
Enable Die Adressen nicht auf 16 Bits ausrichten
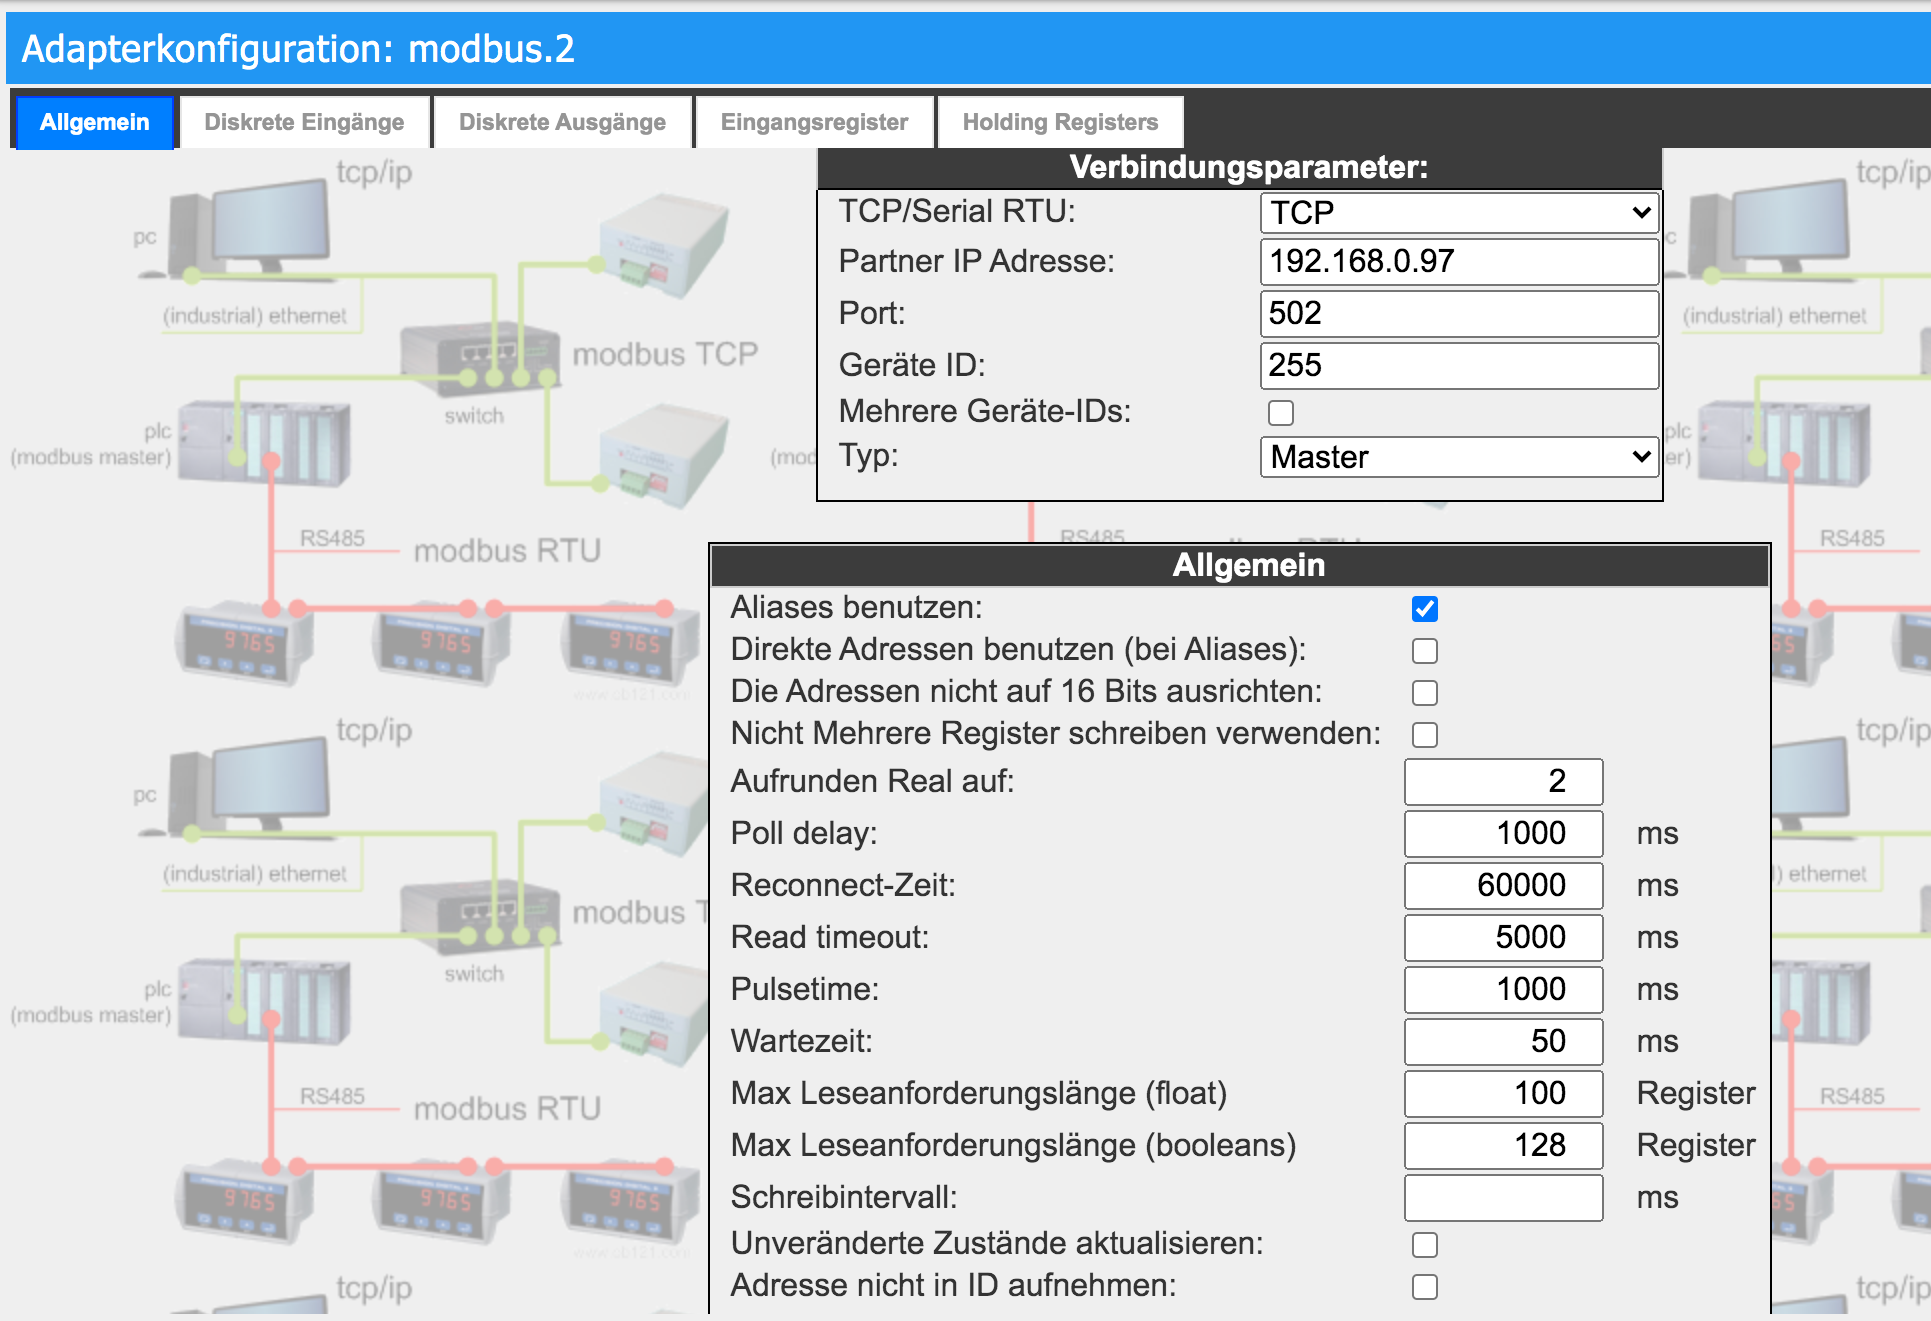coord(1424,693)
